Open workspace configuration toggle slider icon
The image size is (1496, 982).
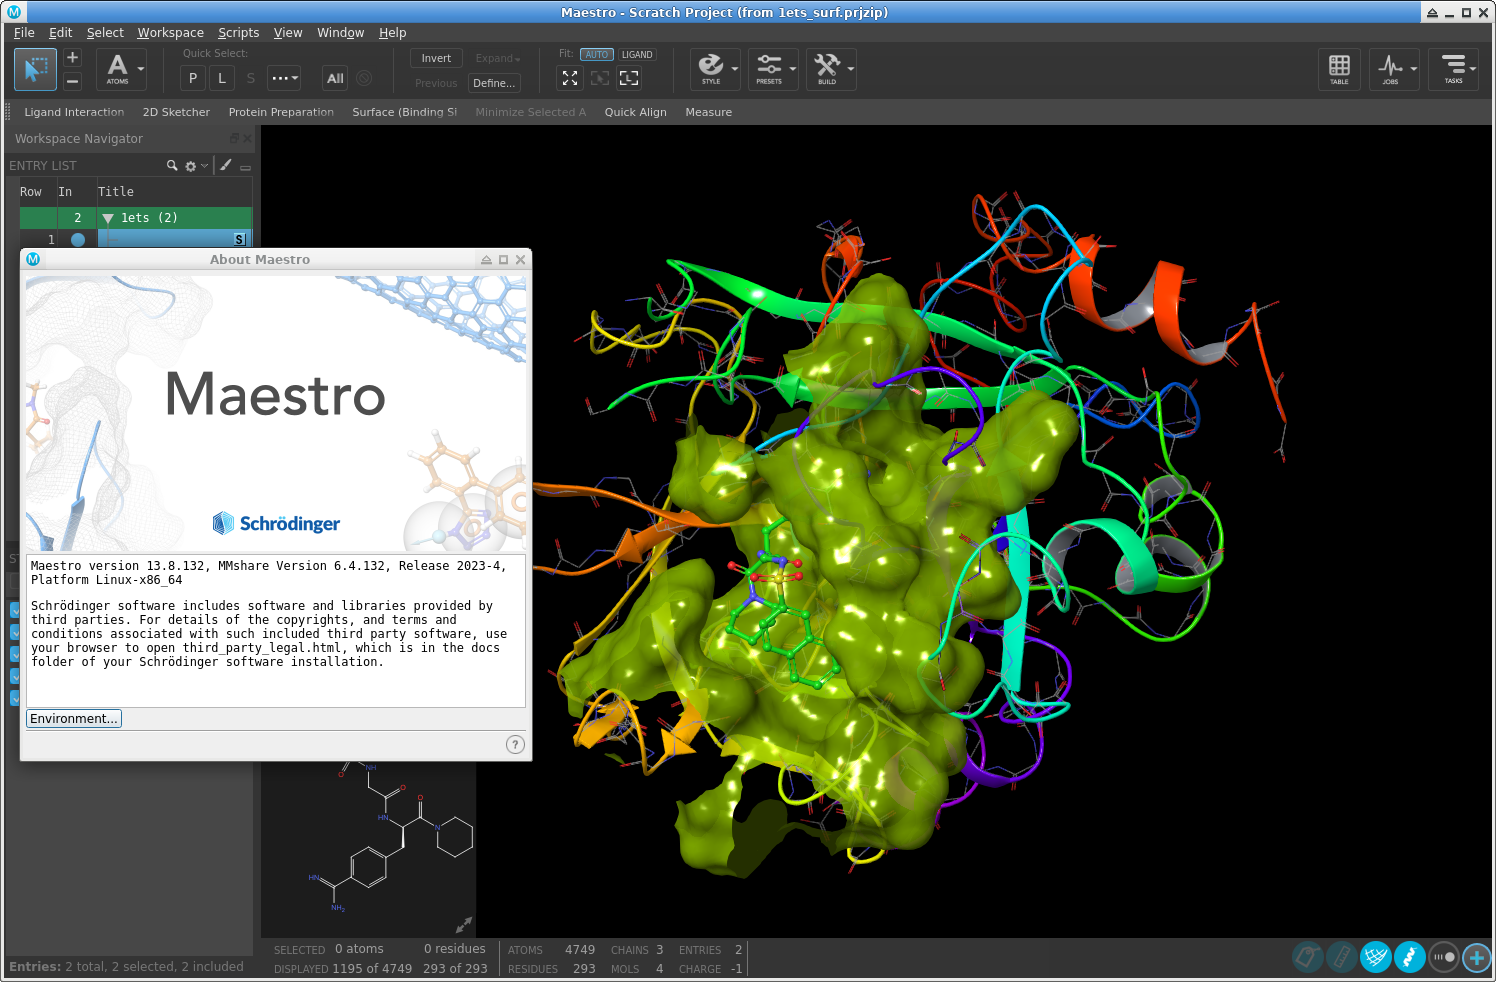1444,957
